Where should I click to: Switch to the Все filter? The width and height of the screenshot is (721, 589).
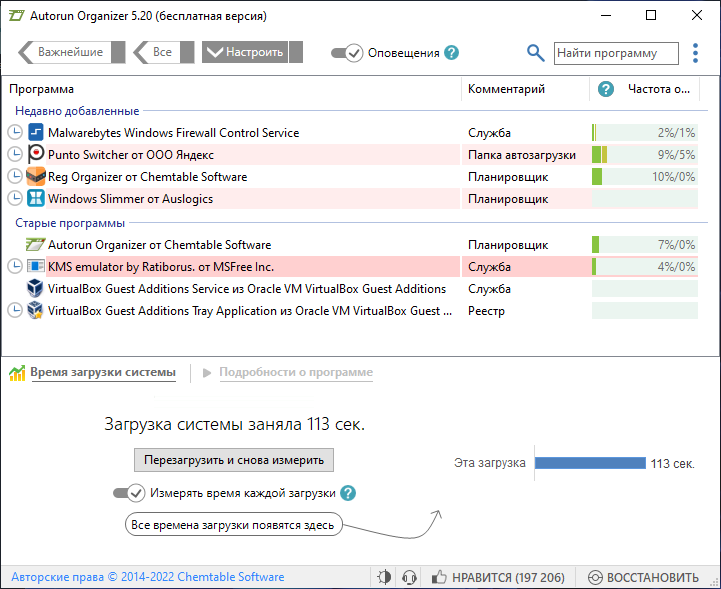(x=164, y=51)
